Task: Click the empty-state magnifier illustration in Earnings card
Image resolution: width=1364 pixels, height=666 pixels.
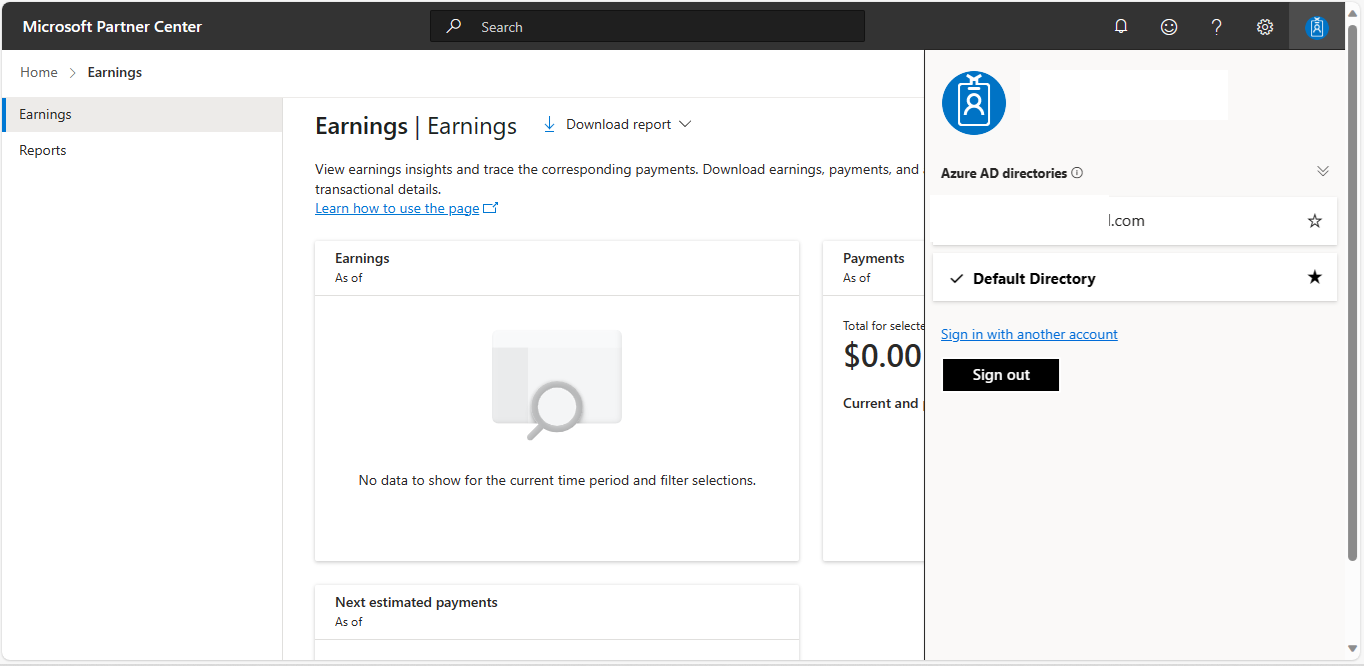Action: (x=557, y=385)
